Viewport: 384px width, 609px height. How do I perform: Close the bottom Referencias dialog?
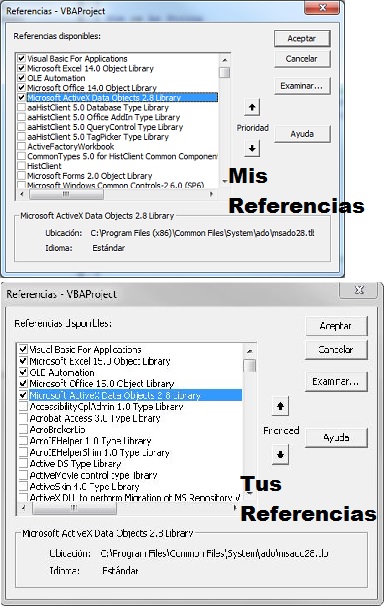pos(359,290)
